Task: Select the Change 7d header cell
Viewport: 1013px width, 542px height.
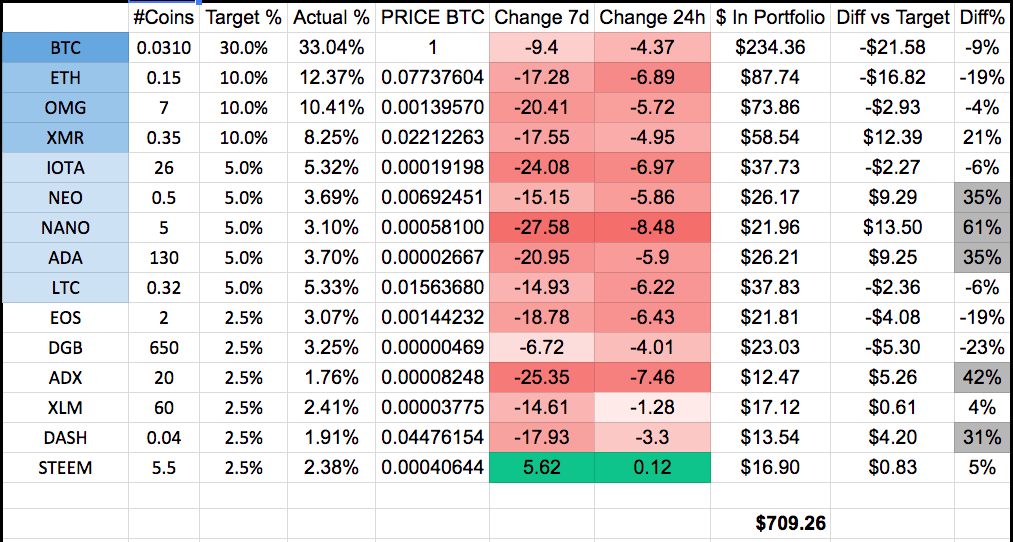Action: click(541, 17)
